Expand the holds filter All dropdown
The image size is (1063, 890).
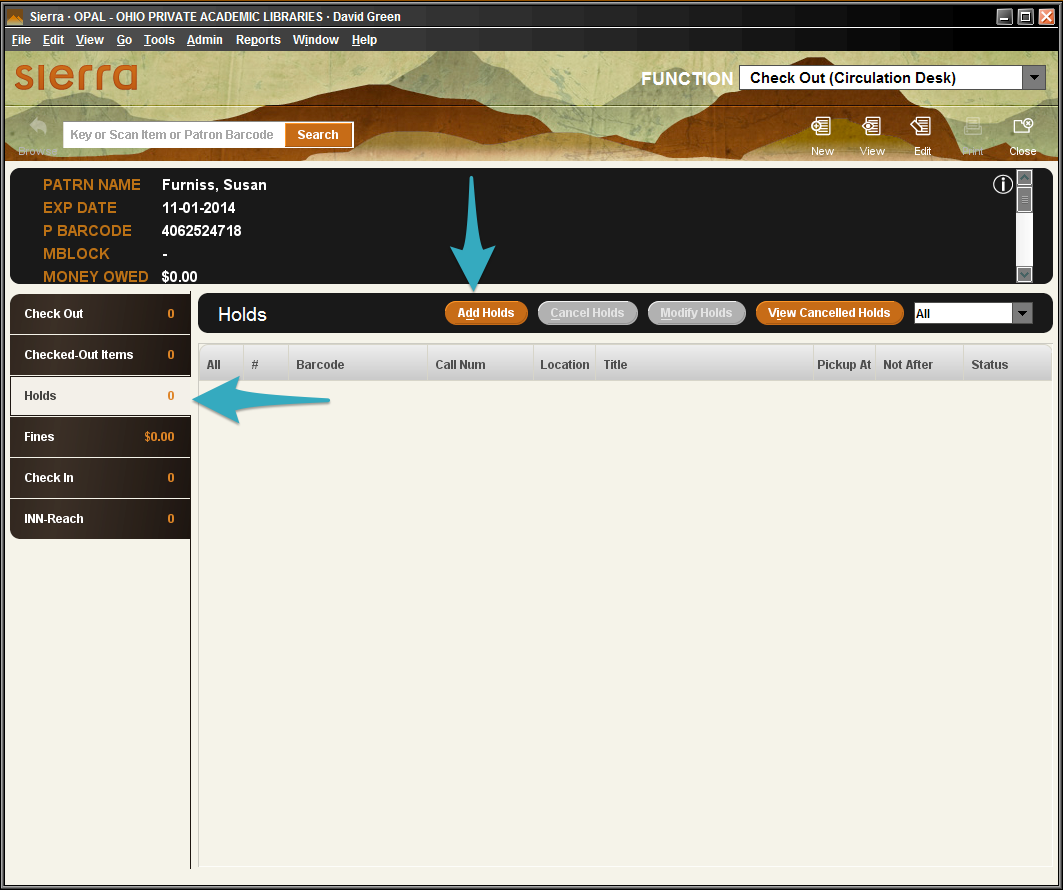pyautogui.click(x=1022, y=313)
